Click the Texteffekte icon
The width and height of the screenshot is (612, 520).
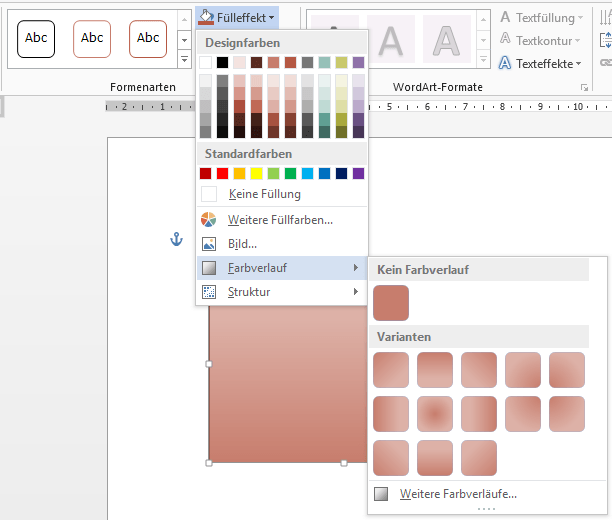click(x=506, y=63)
